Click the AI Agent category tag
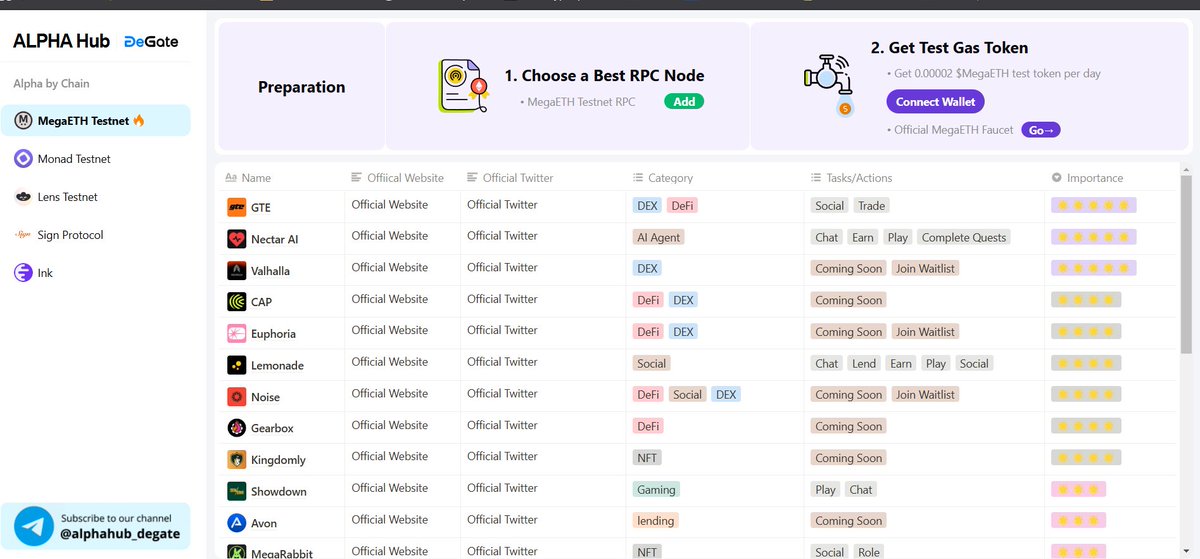The image size is (1200, 559). pyautogui.click(x=659, y=238)
